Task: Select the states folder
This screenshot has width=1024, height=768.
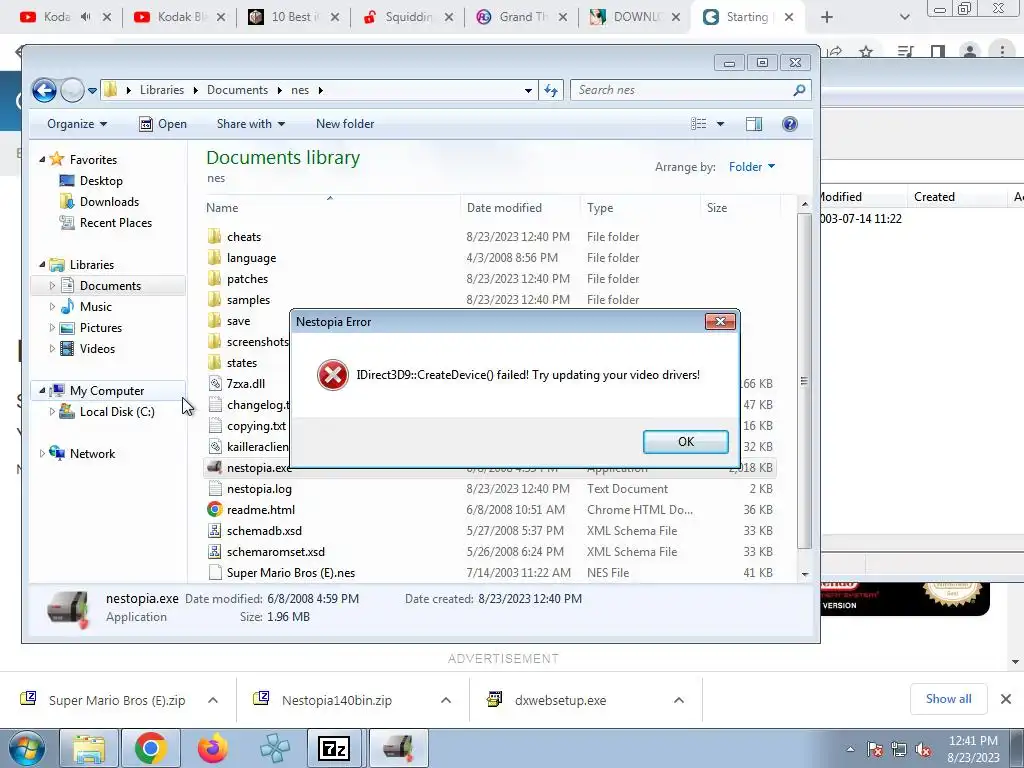Action: pos(242,362)
